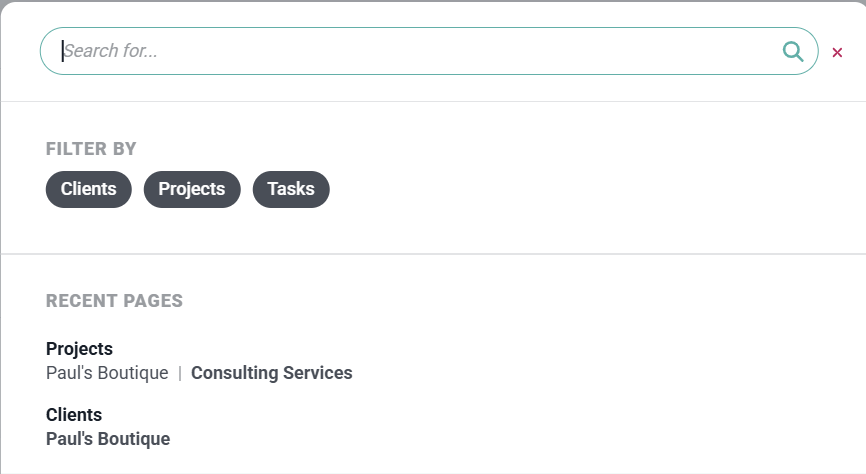The image size is (866, 474).
Task: Filter search results by Projects
Action: (x=192, y=189)
